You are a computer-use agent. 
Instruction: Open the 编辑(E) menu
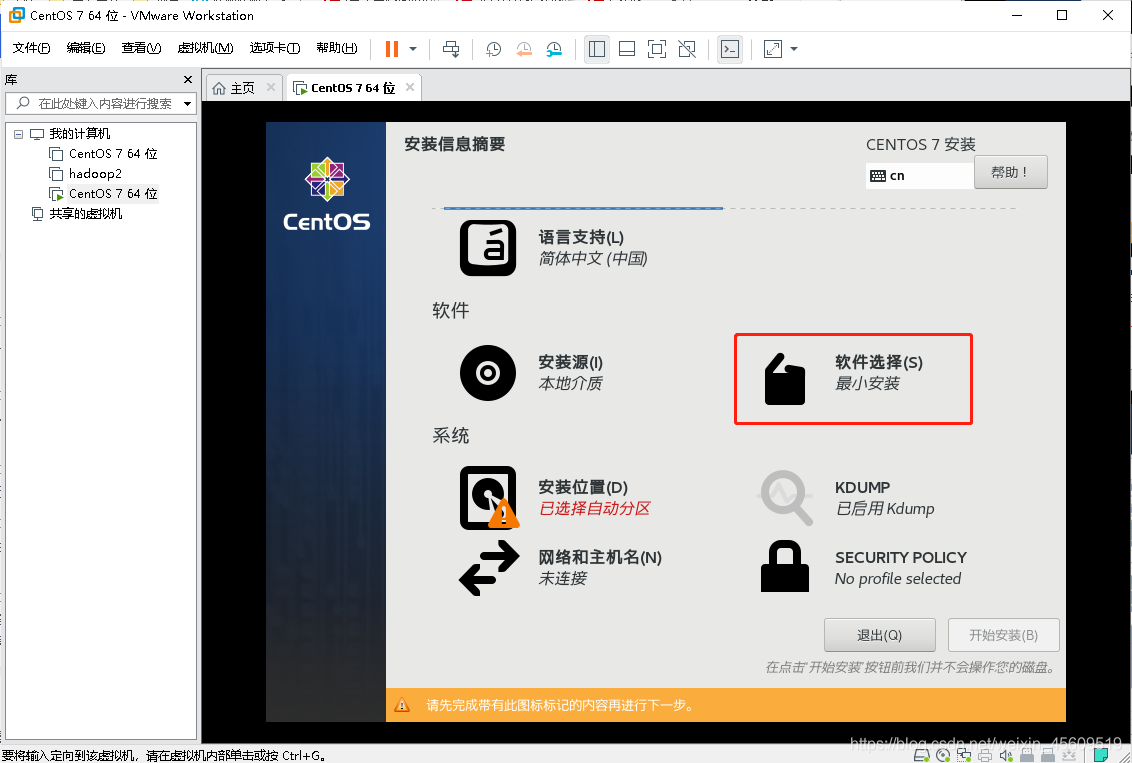coord(85,48)
